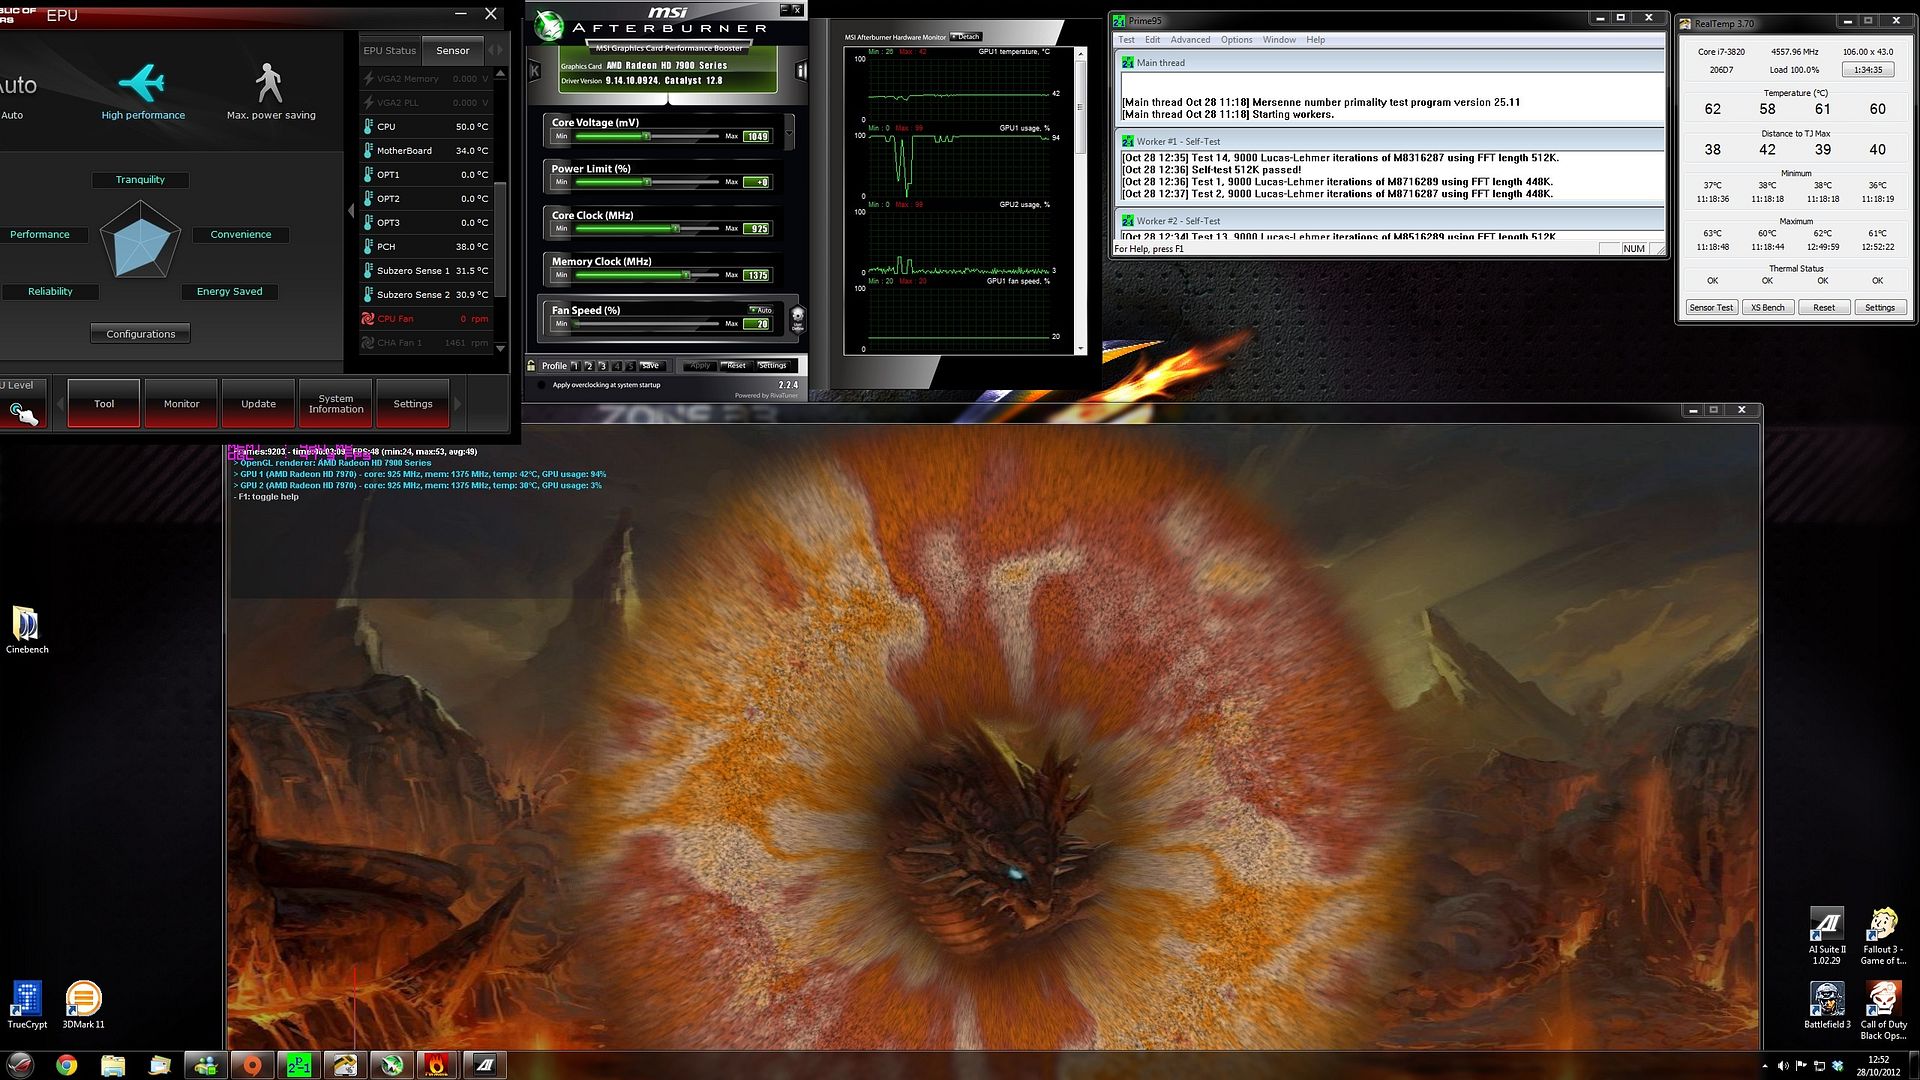This screenshot has height=1080, width=1920.
Task: Open the ROG Start button
Action: tap(19, 1065)
